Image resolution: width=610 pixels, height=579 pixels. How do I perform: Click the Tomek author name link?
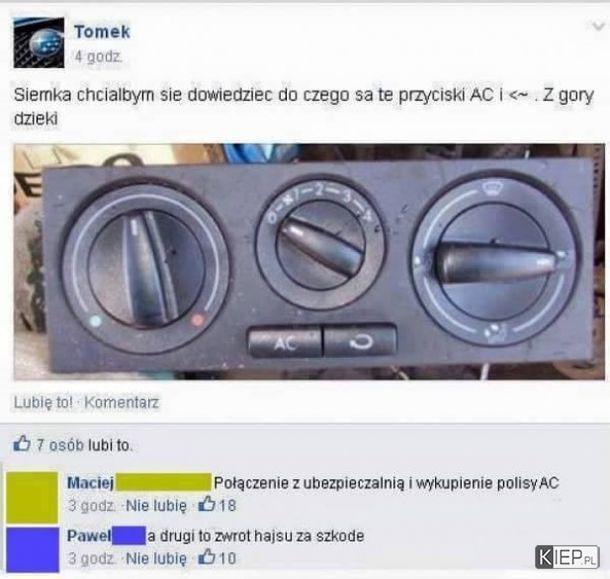click(102, 32)
